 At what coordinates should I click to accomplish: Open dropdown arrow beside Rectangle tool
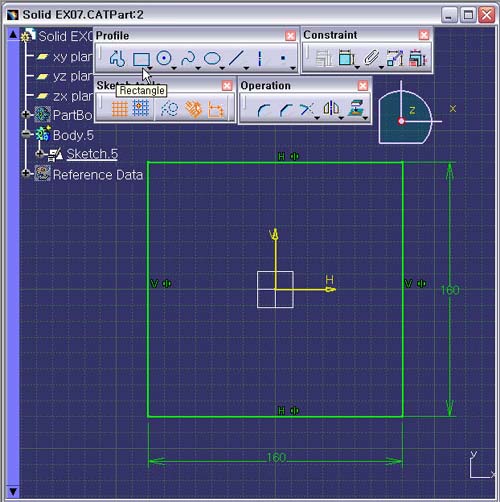point(150,68)
